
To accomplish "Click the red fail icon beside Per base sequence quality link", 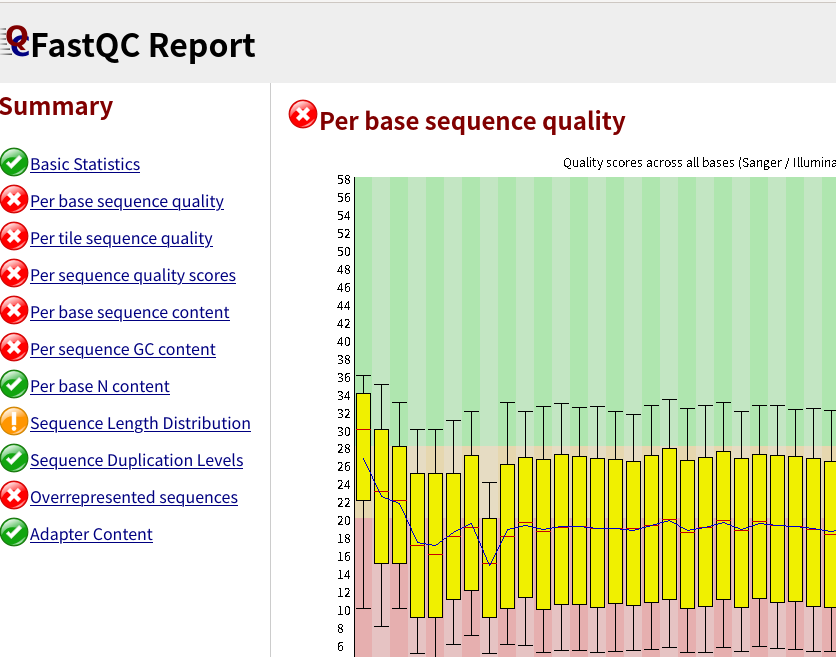I will coord(14,199).
